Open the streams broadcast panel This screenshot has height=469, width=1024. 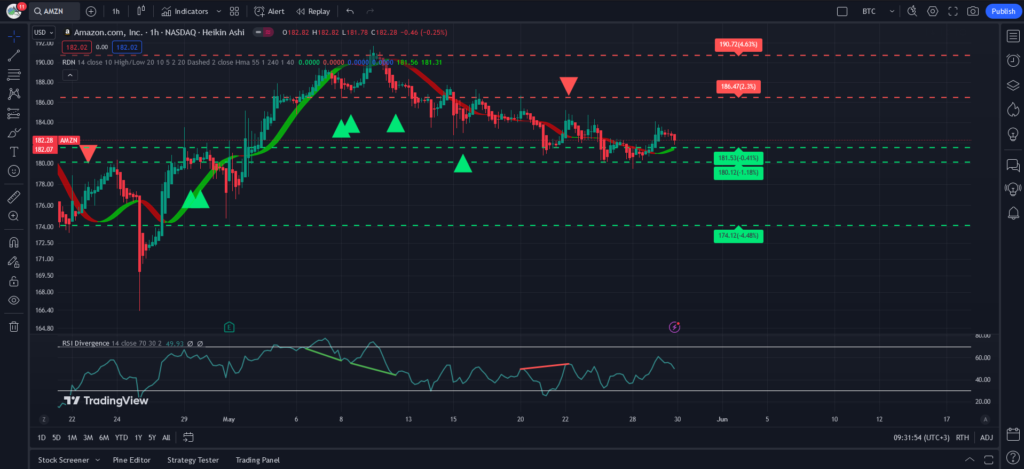click(x=1013, y=189)
